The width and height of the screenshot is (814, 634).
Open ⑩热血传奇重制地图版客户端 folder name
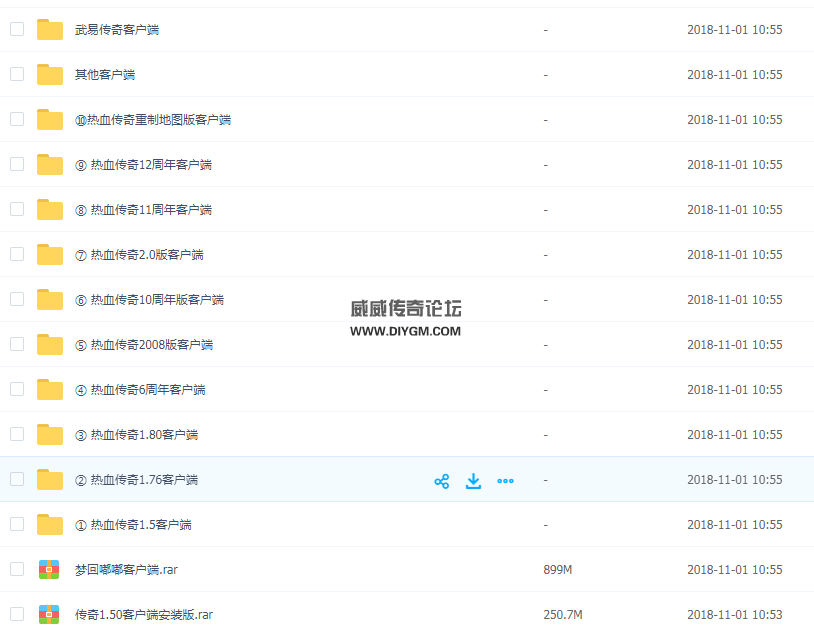click(153, 120)
